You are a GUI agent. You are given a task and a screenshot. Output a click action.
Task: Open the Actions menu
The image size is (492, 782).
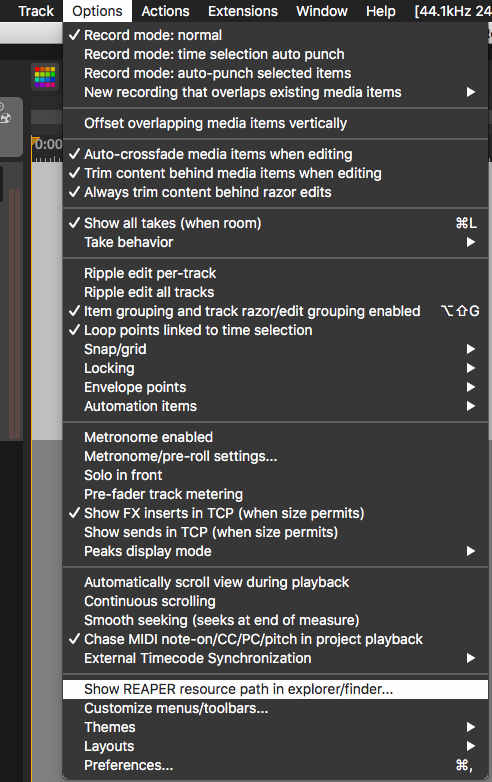165,11
